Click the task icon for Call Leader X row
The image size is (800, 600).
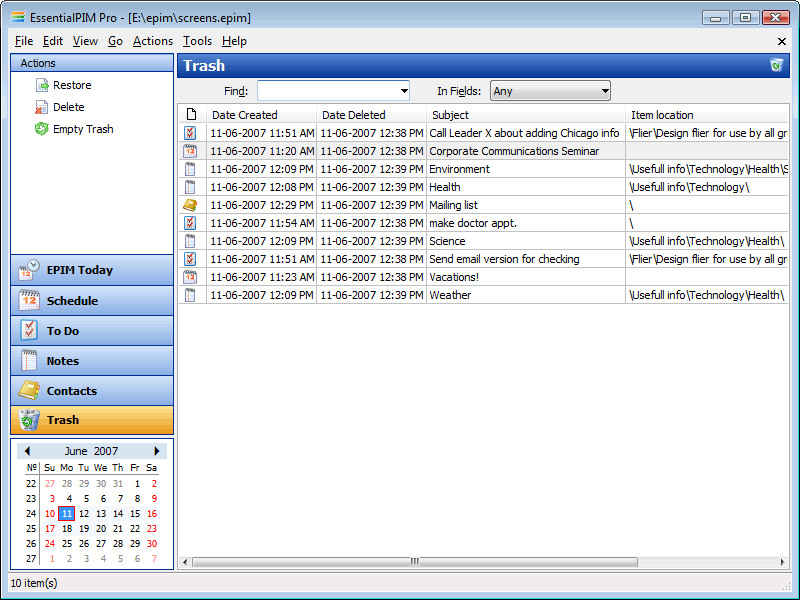[190, 133]
